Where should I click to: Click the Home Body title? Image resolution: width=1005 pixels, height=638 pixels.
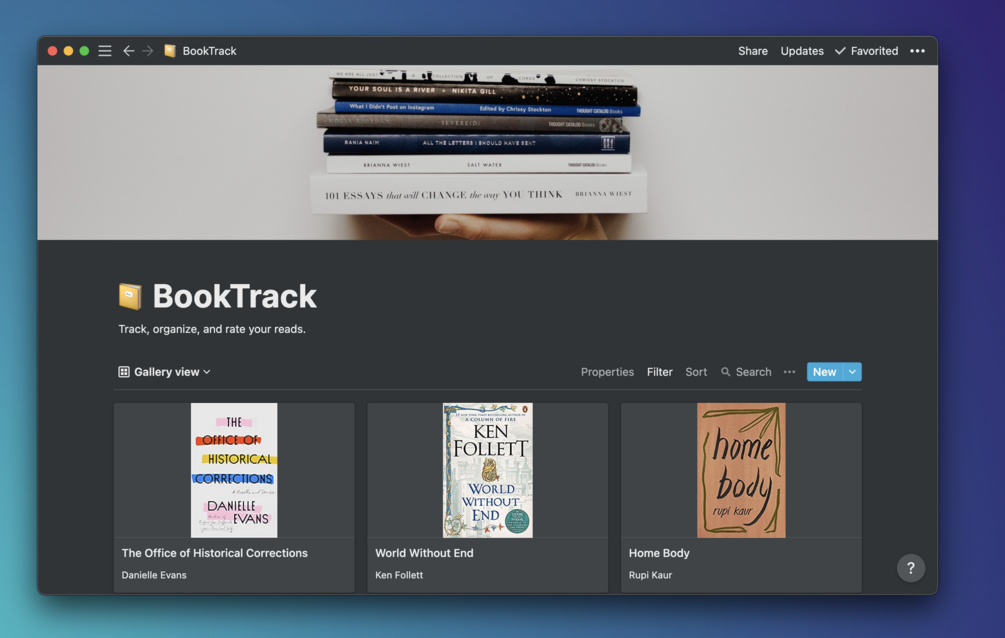(659, 553)
